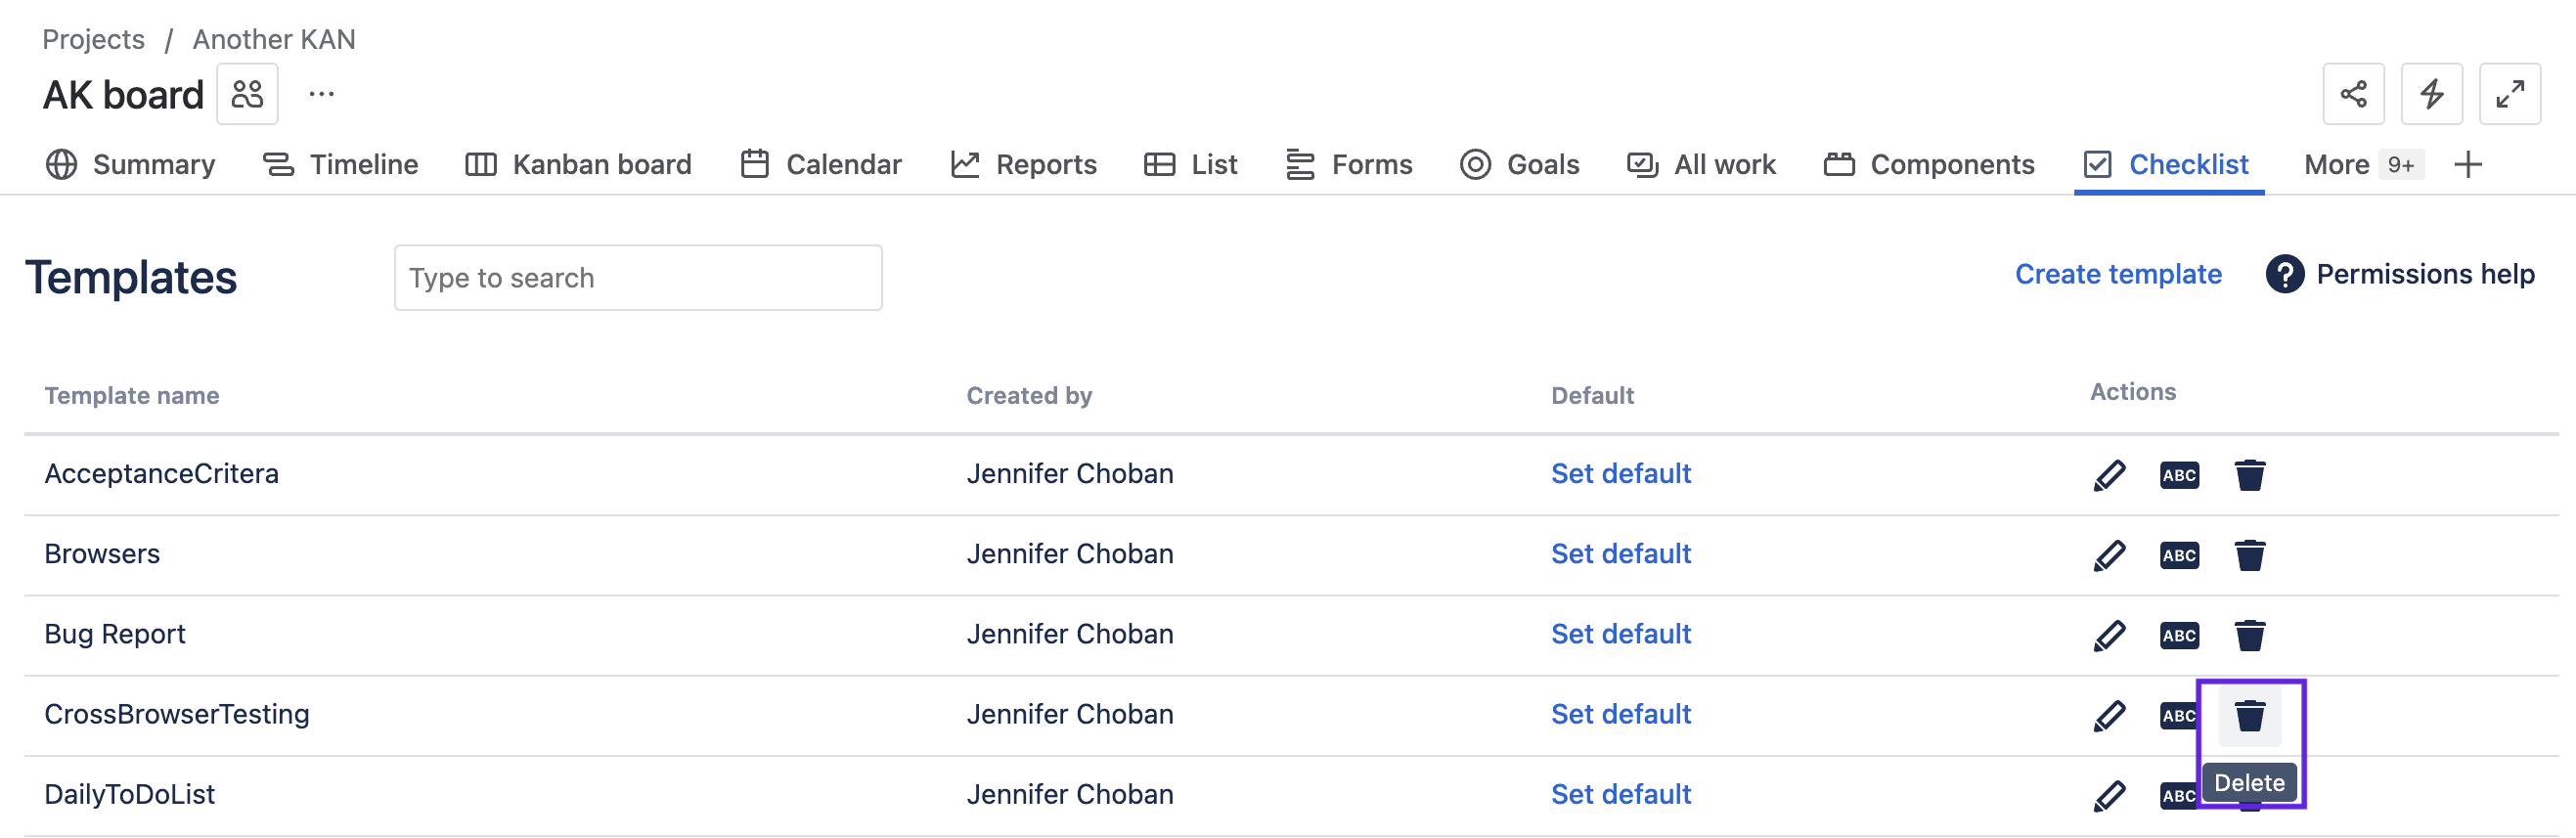Open the Reports tab
Viewport: 2576px width, 838px height.
1024,164
